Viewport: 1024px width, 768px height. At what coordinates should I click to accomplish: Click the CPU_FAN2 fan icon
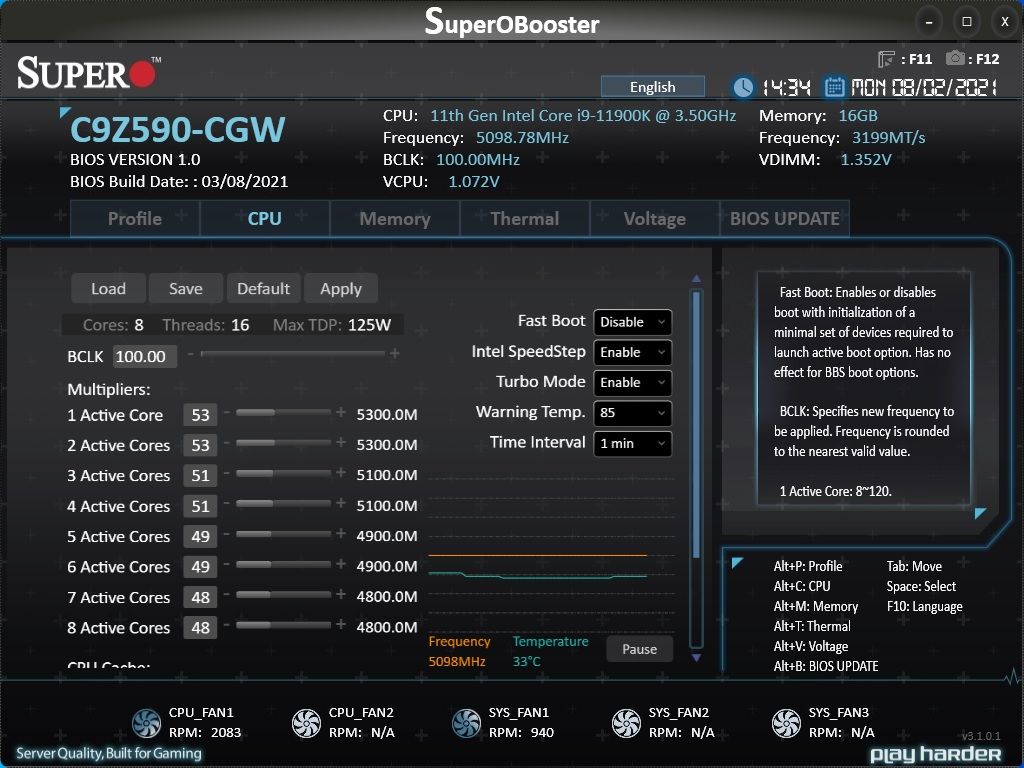(x=306, y=723)
